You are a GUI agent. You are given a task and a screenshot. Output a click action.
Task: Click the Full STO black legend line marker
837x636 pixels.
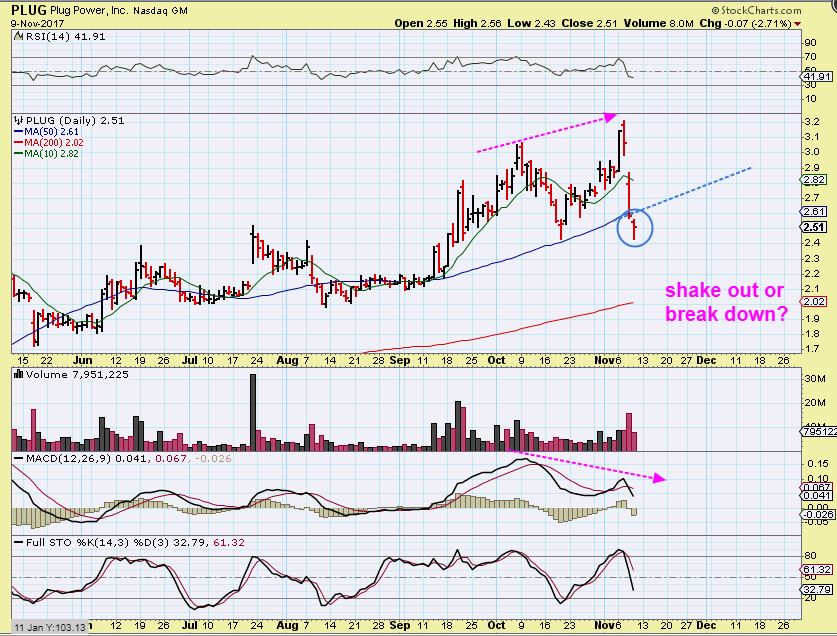[19, 543]
